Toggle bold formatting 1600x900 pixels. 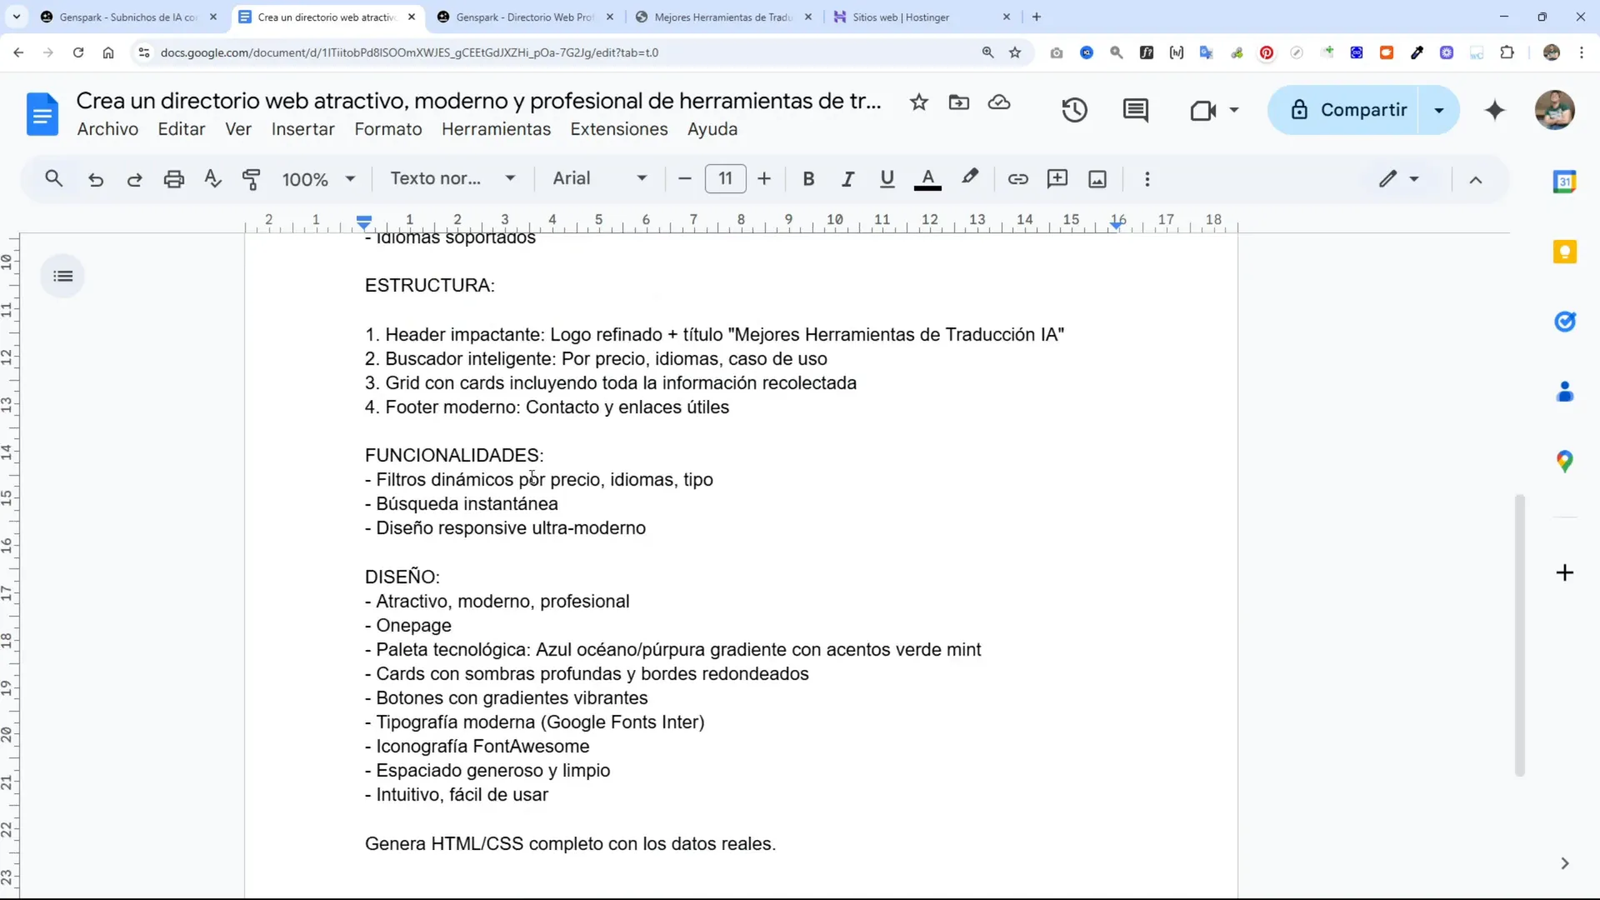pyautogui.click(x=808, y=178)
